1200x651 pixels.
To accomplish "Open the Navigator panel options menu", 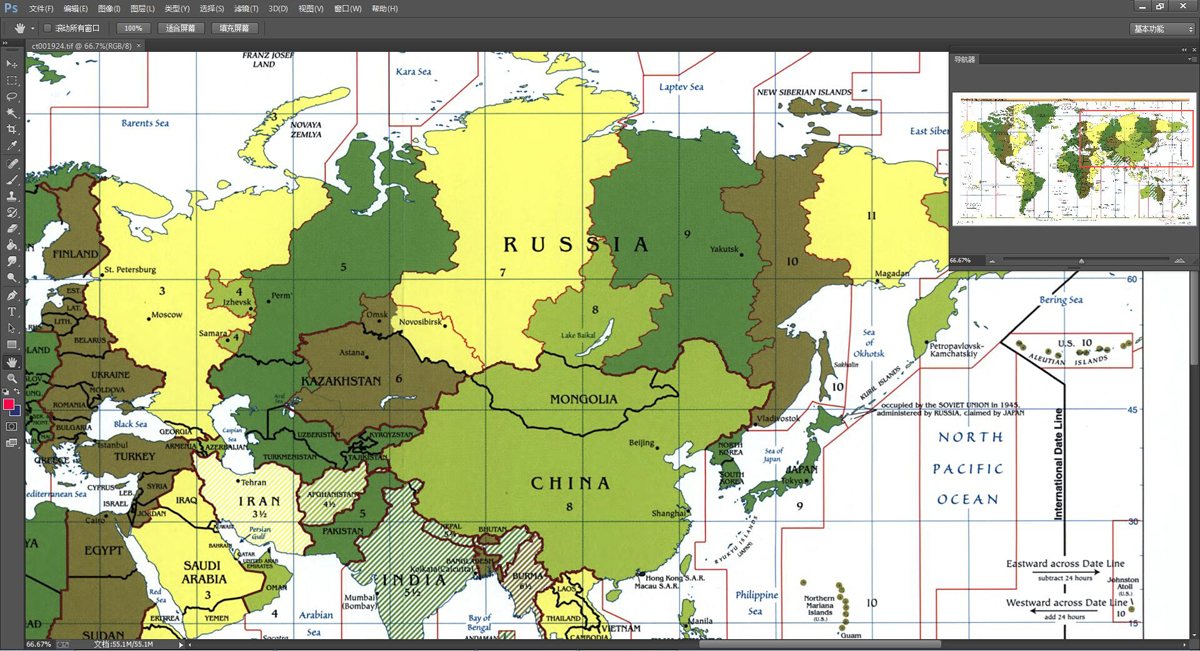I will click(1191, 59).
